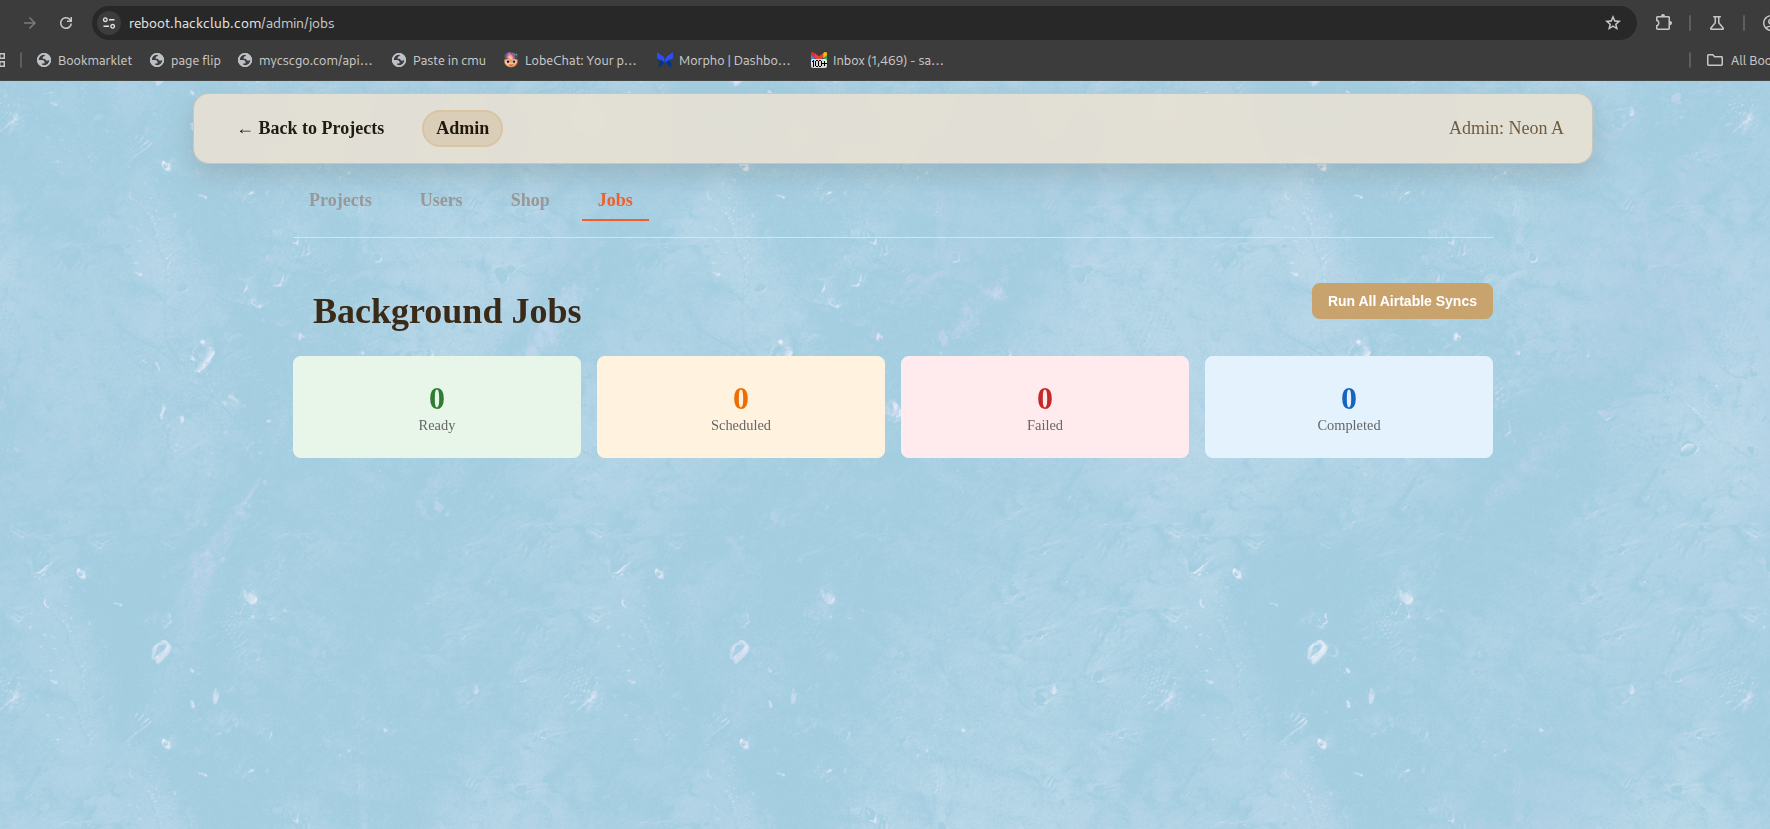Open the Shop tab
The height and width of the screenshot is (829, 1770).
530,200
